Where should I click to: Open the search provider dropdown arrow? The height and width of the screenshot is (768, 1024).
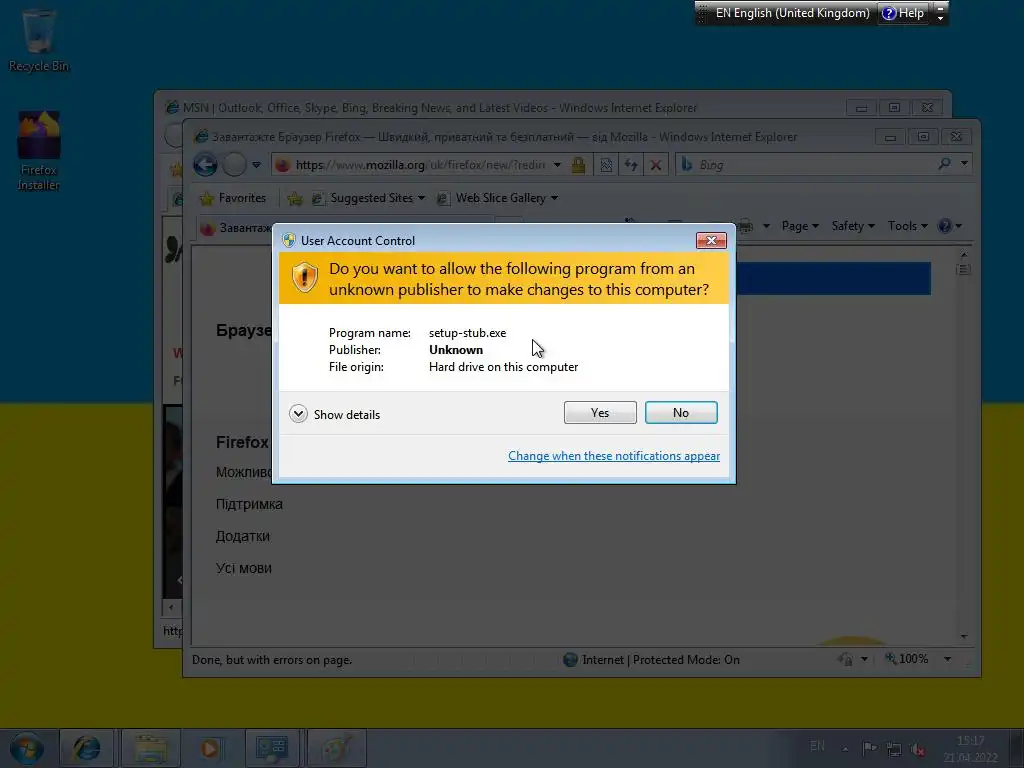click(x=964, y=163)
